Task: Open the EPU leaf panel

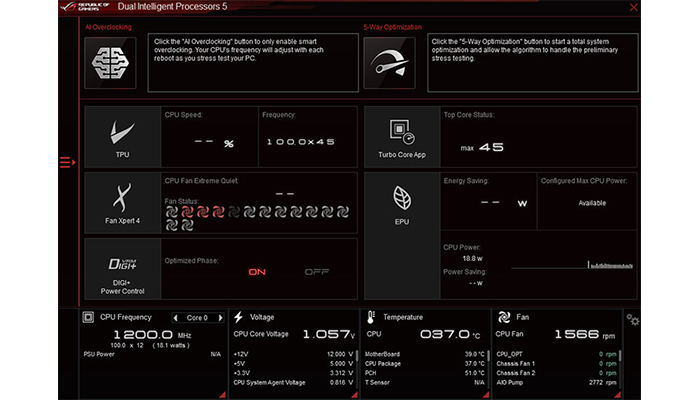Action: pyautogui.click(x=402, y=236)
